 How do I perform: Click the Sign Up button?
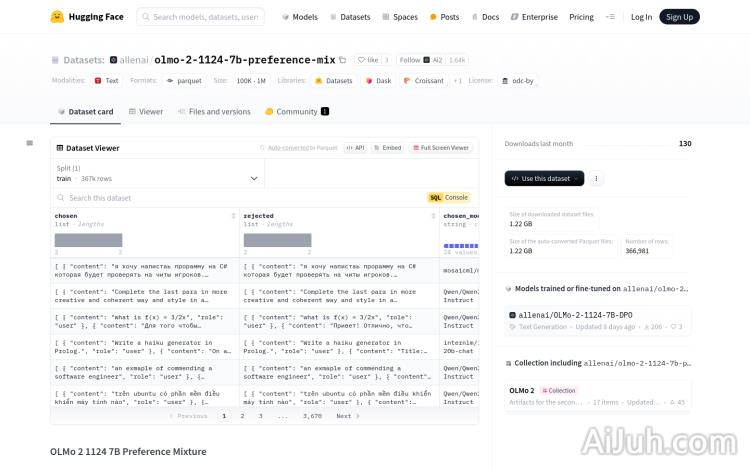[679, 17]
